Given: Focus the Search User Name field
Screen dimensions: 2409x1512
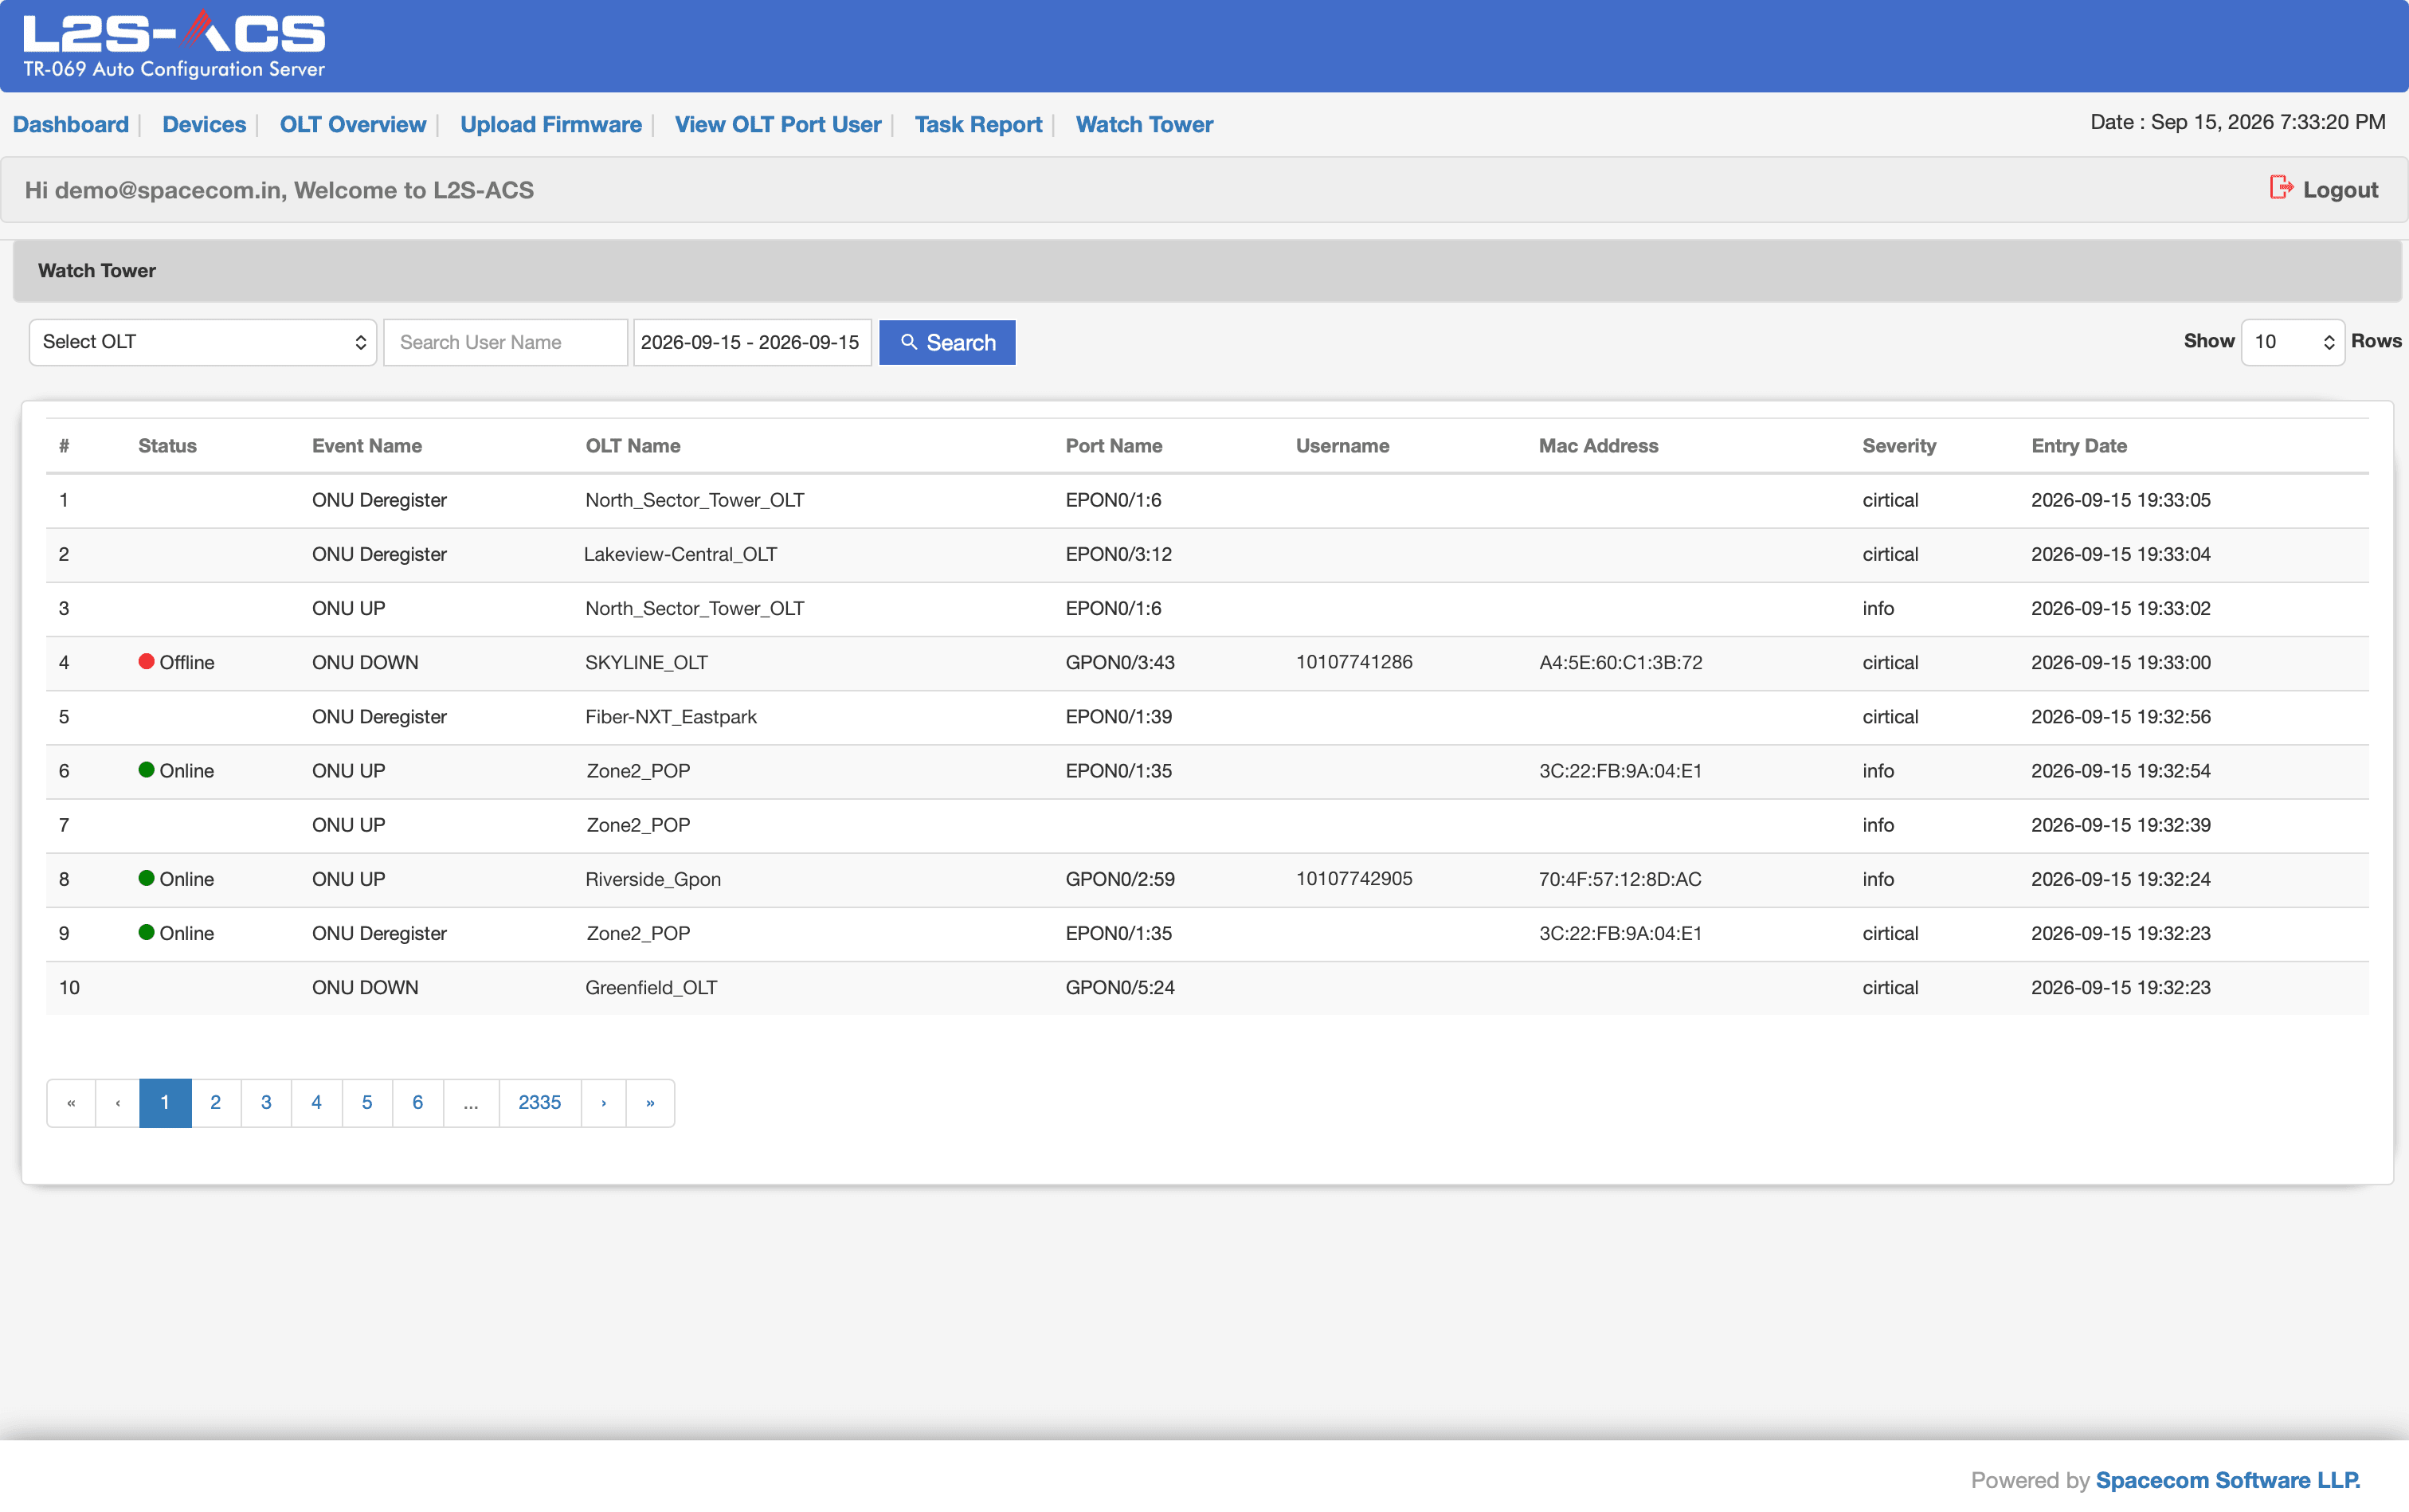Looking at the screenshot, I should 506,342.
